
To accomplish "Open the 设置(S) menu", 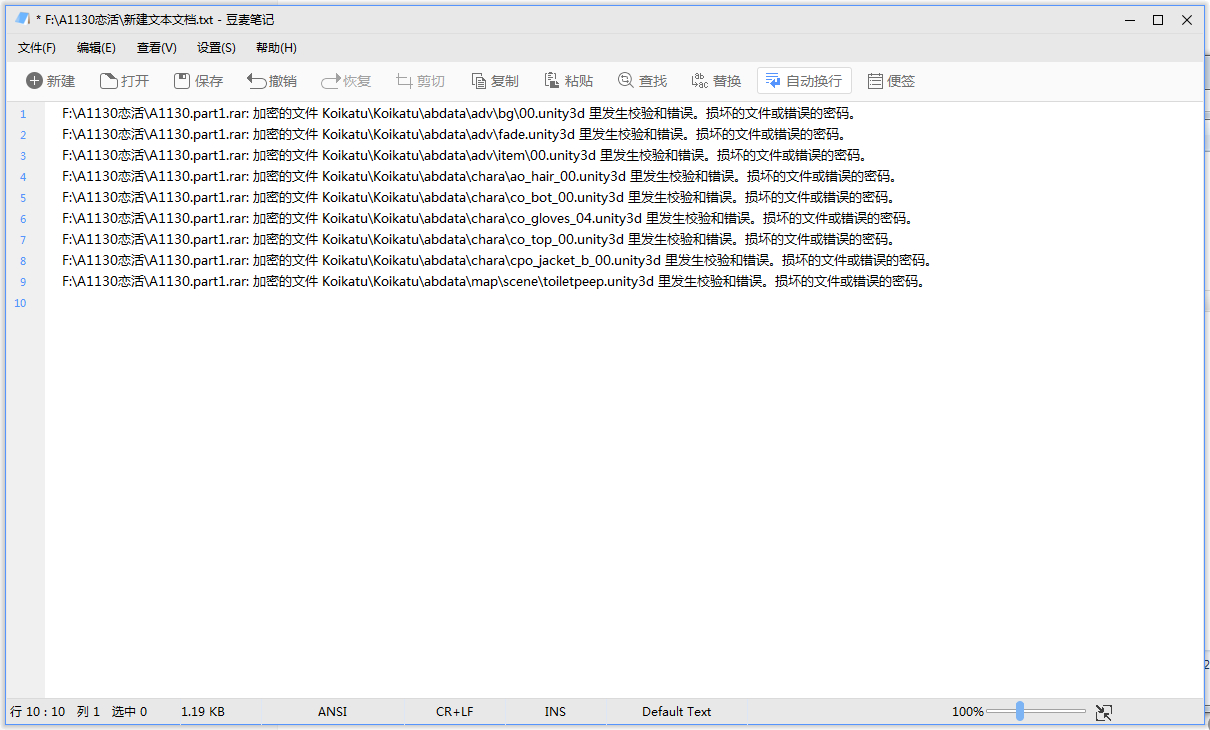I will pos(216,48).
